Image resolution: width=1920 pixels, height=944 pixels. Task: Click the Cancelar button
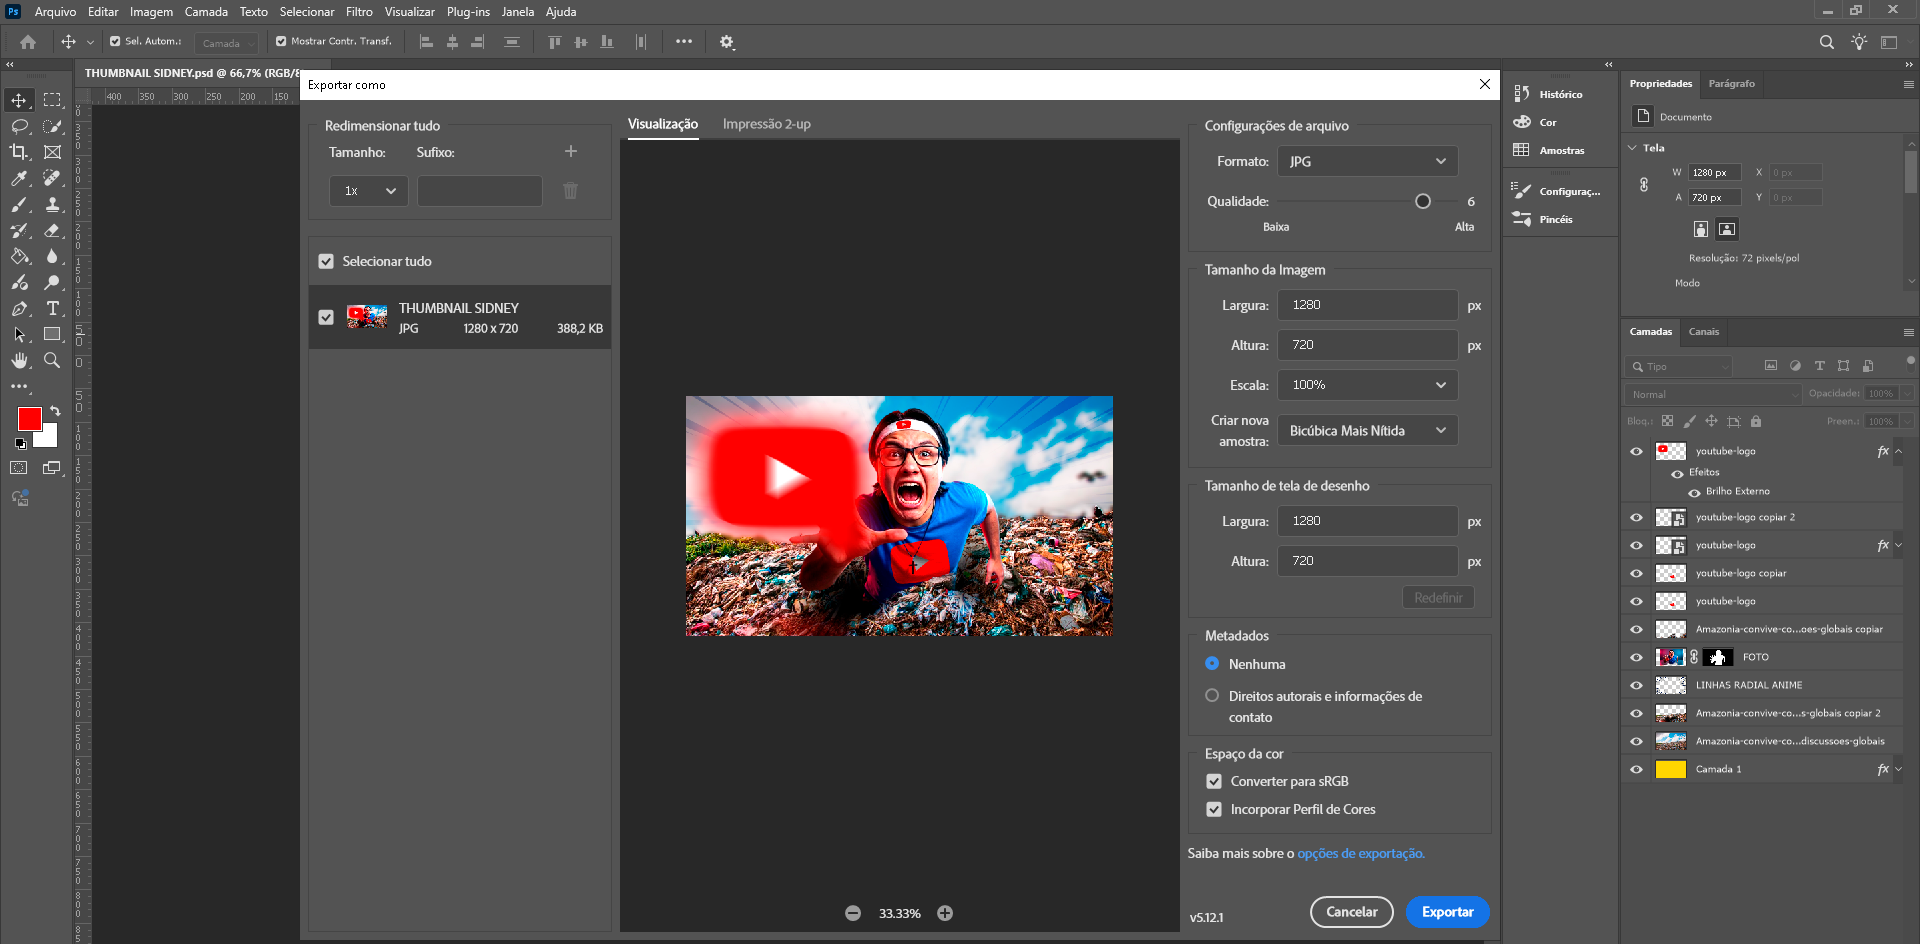tap(1351, 912)
